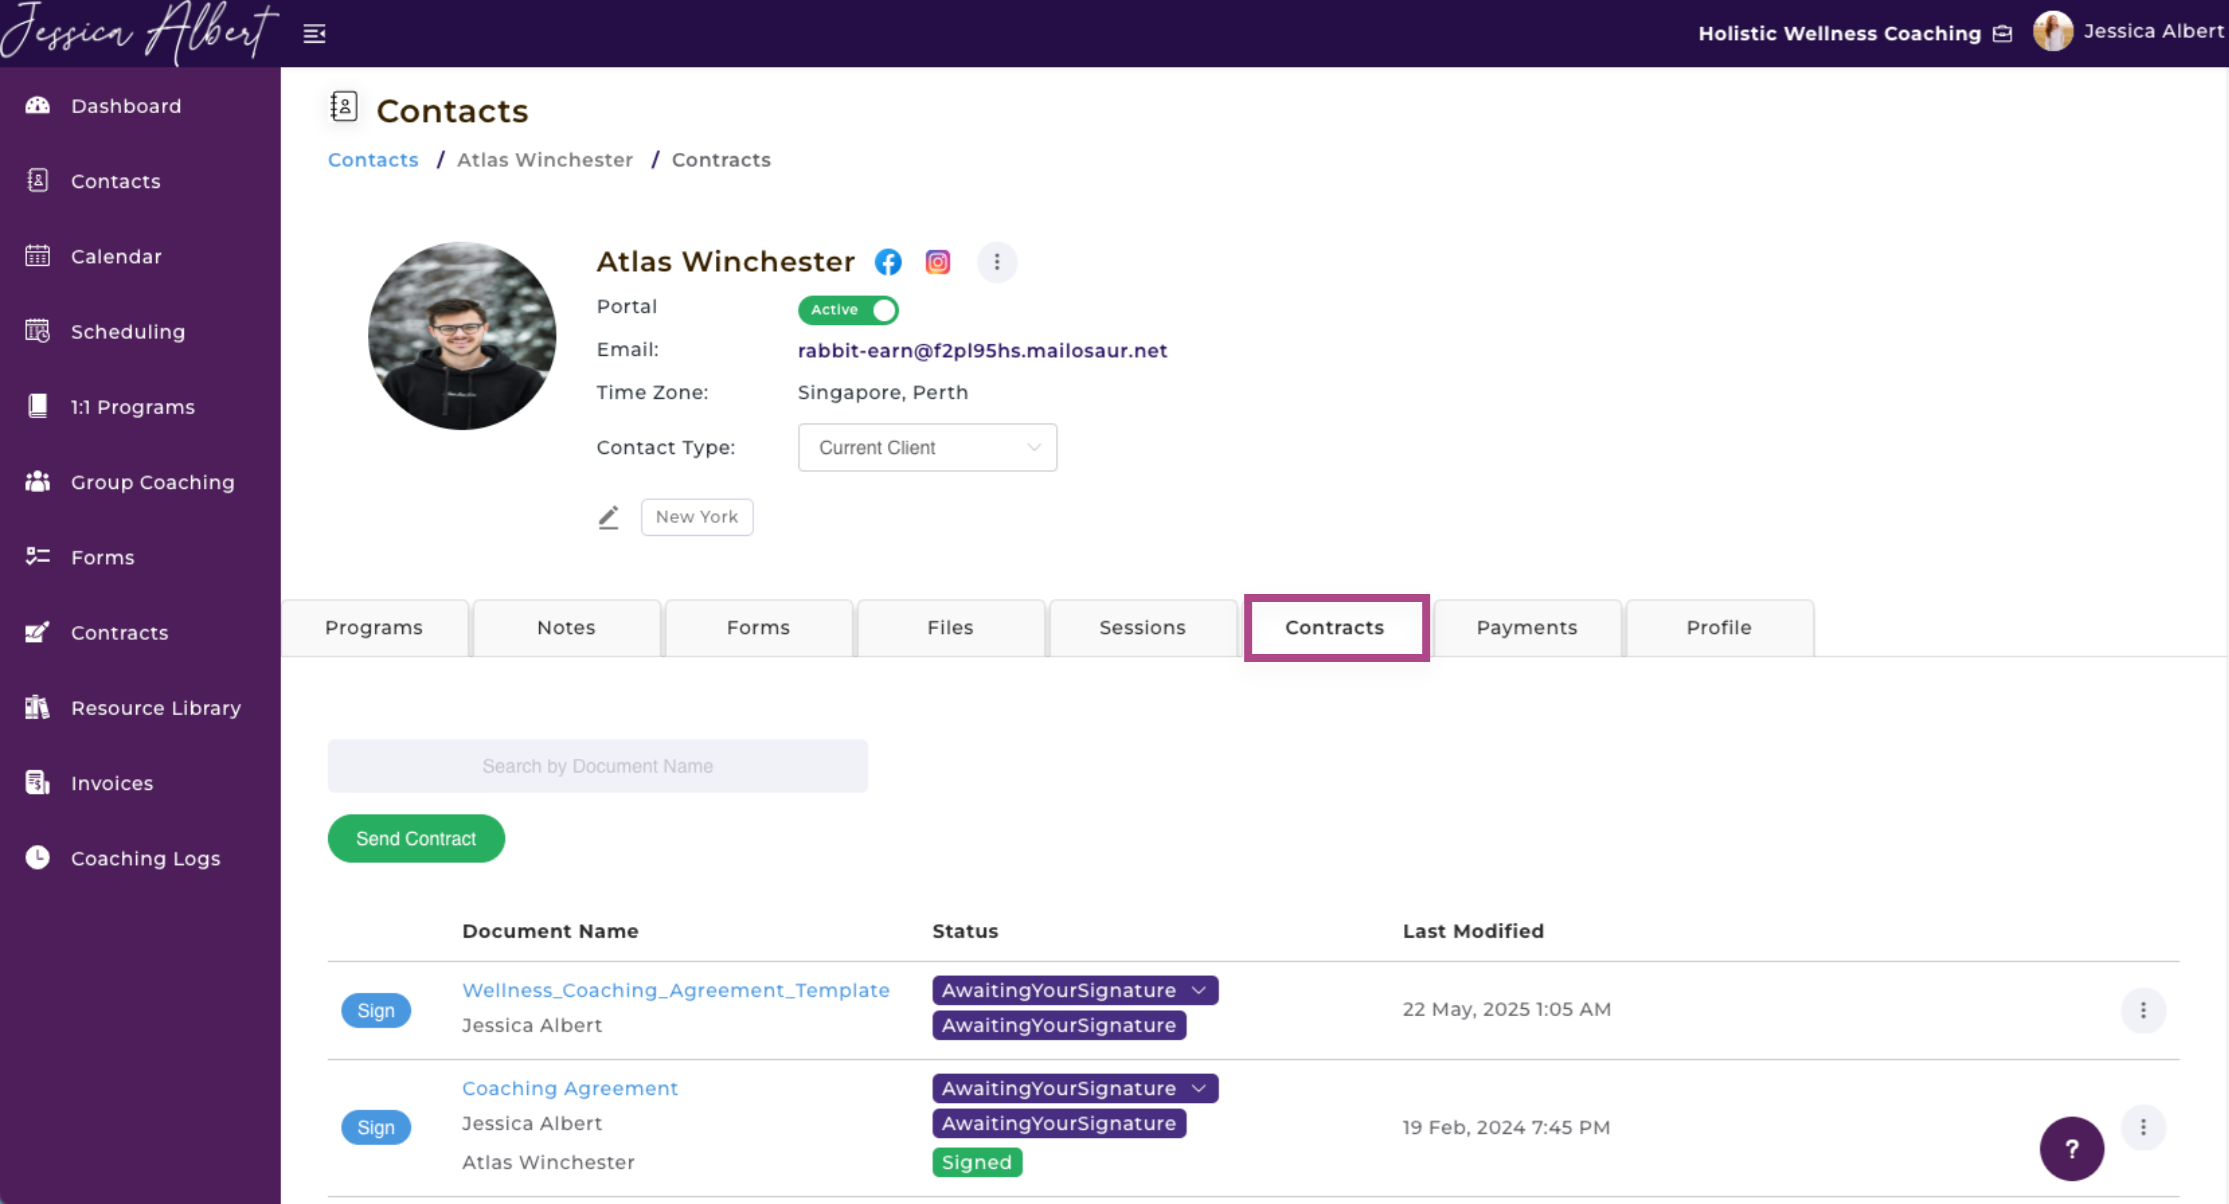
Task: Open Atlas Winchester's Instagram icon link
Action: (x=937, y=262)
